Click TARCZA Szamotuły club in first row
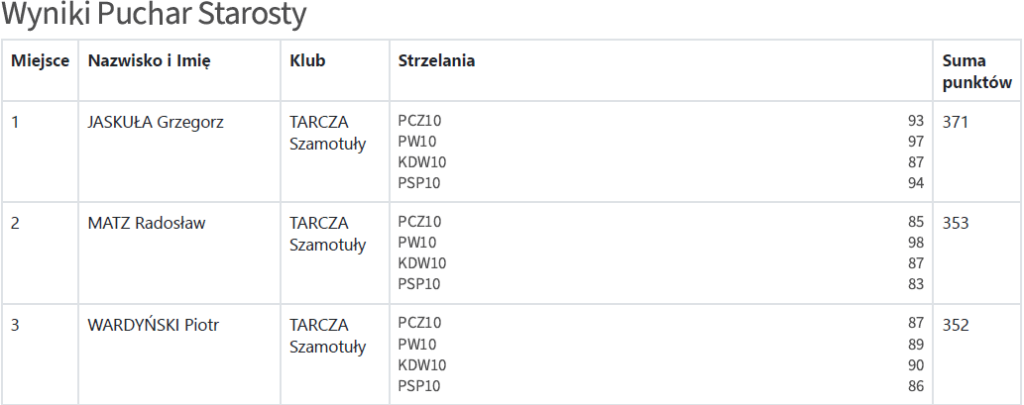Viewport: 1024px width, 405px height. [x=328, y=133]
